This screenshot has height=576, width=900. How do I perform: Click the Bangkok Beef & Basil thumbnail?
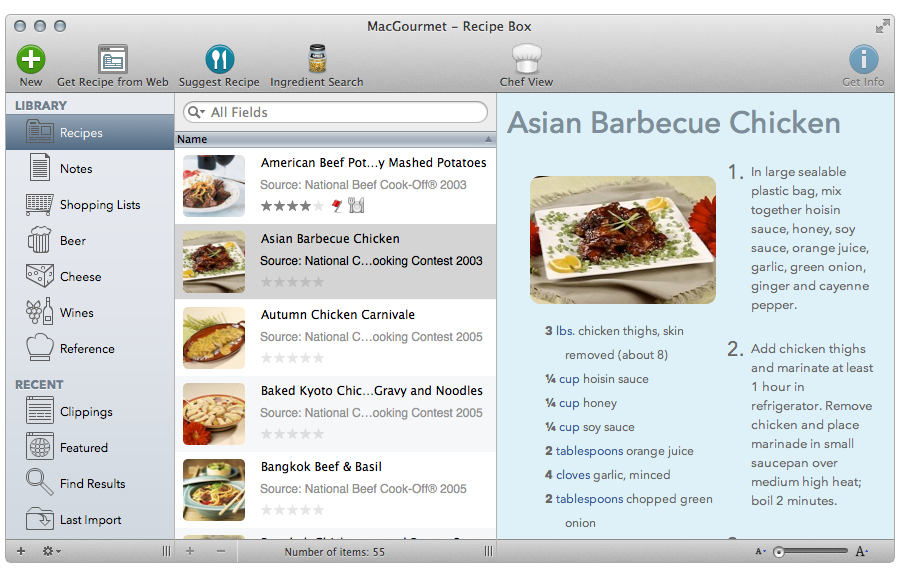pos(214,490)
